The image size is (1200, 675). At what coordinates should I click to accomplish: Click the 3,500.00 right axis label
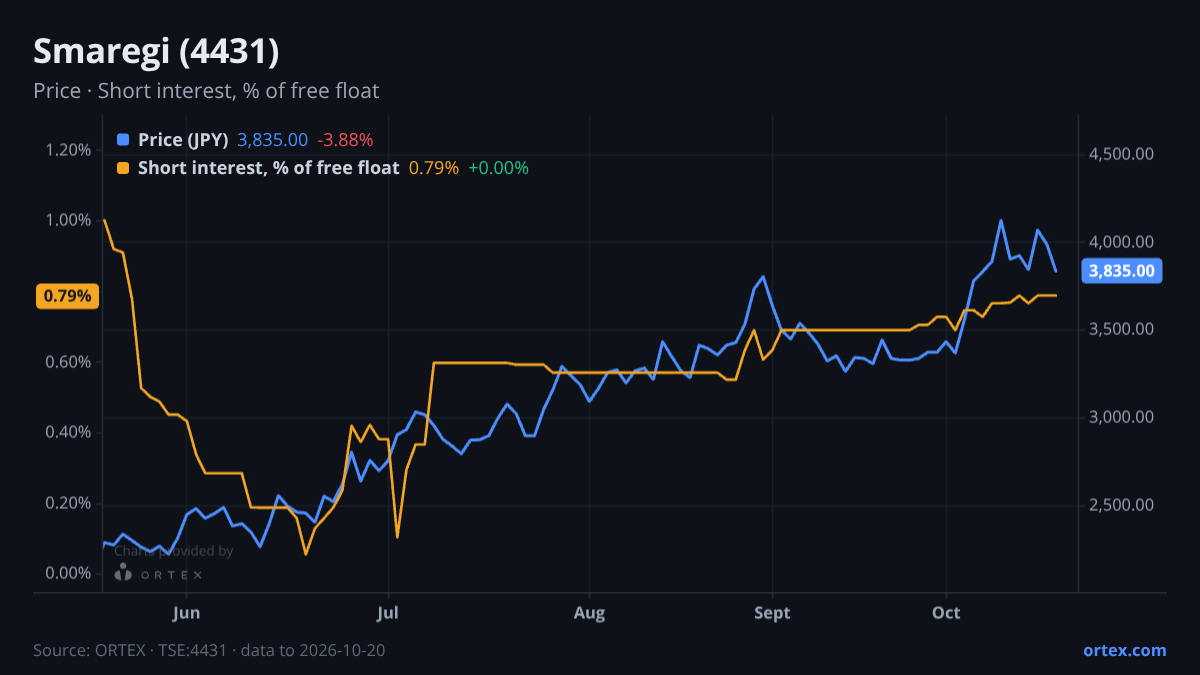click(x=1123, y=329)
